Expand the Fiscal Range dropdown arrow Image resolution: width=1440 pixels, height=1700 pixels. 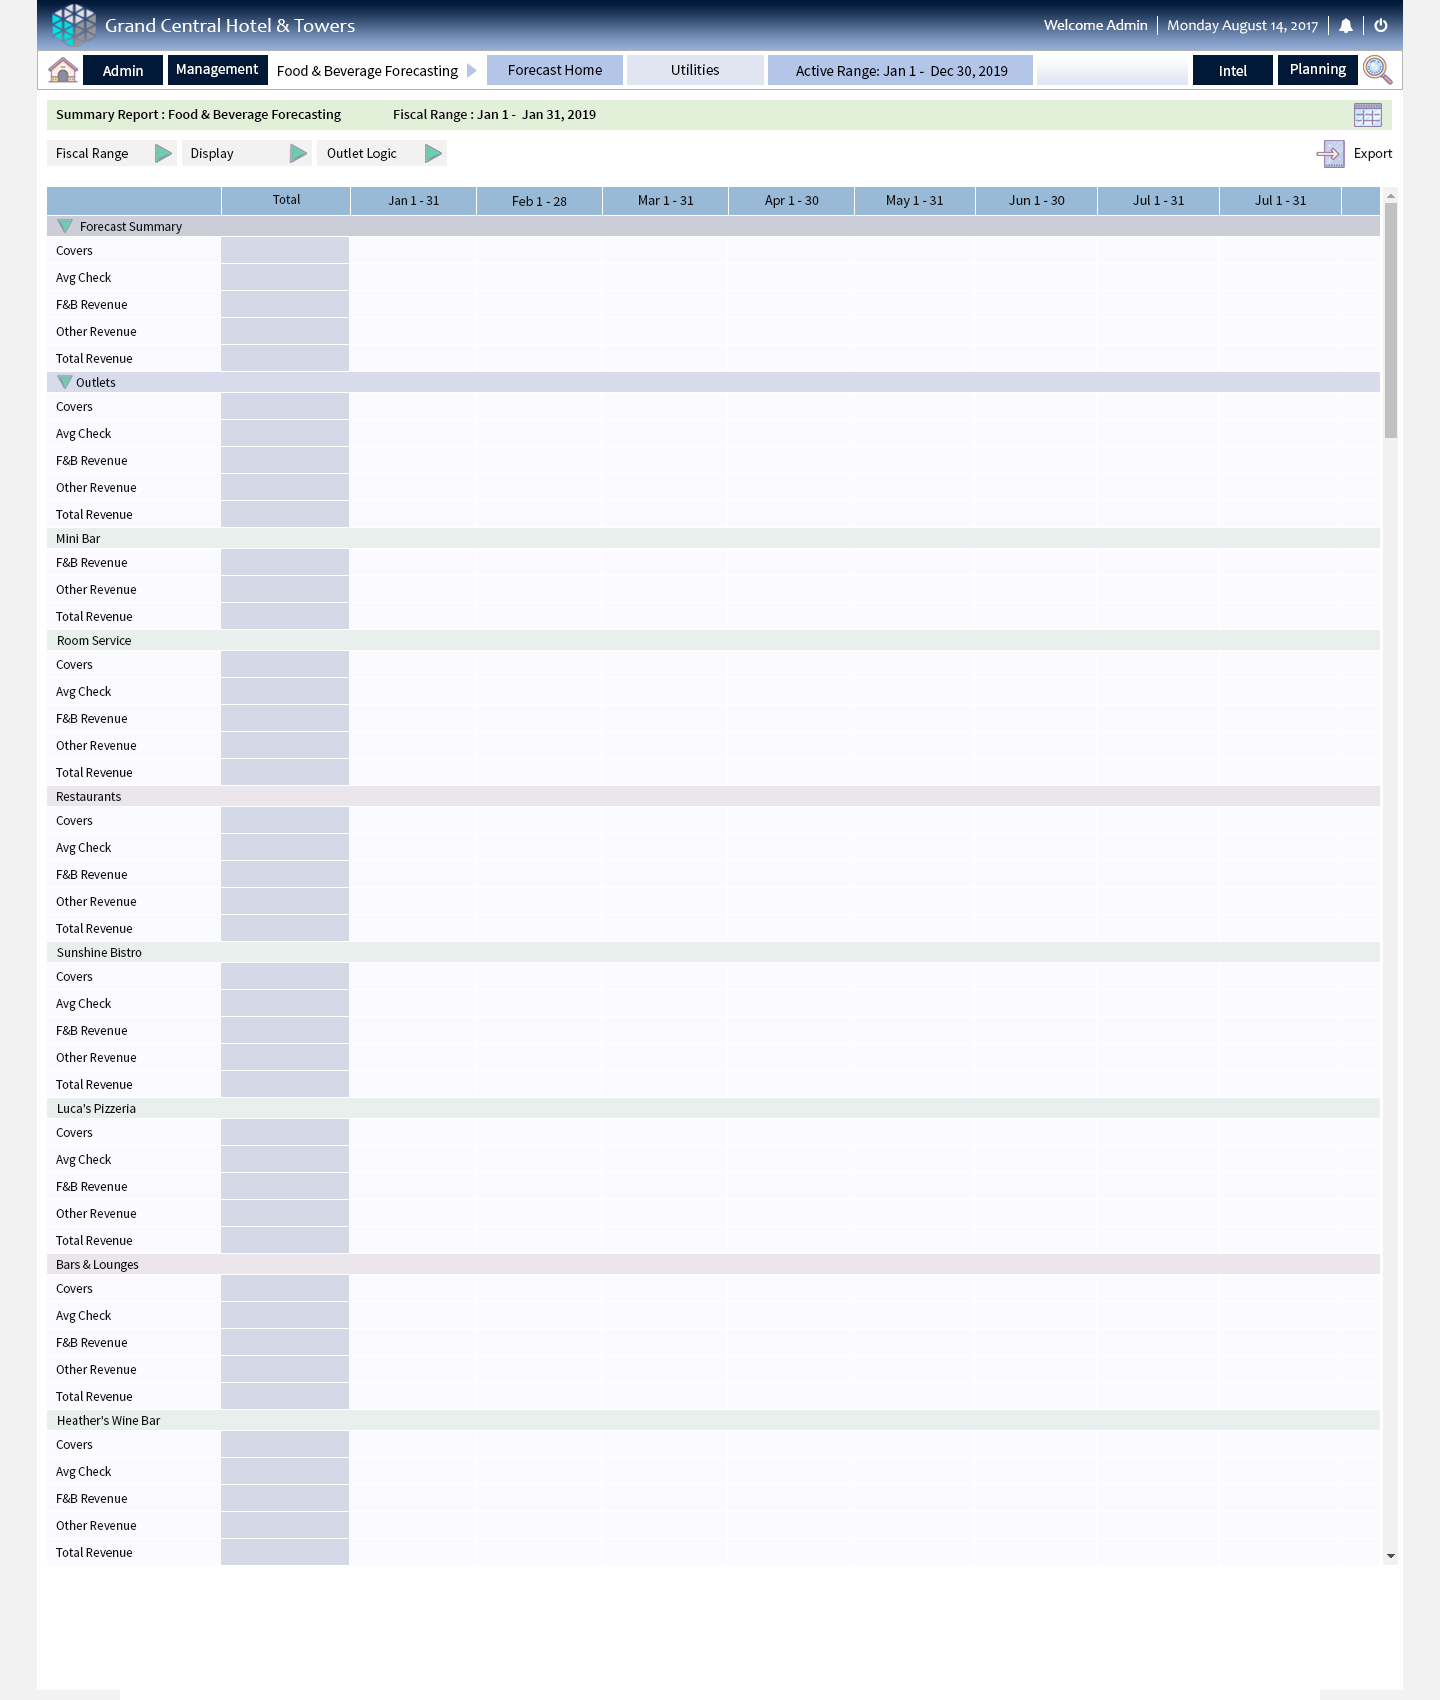tap(163, 154)
